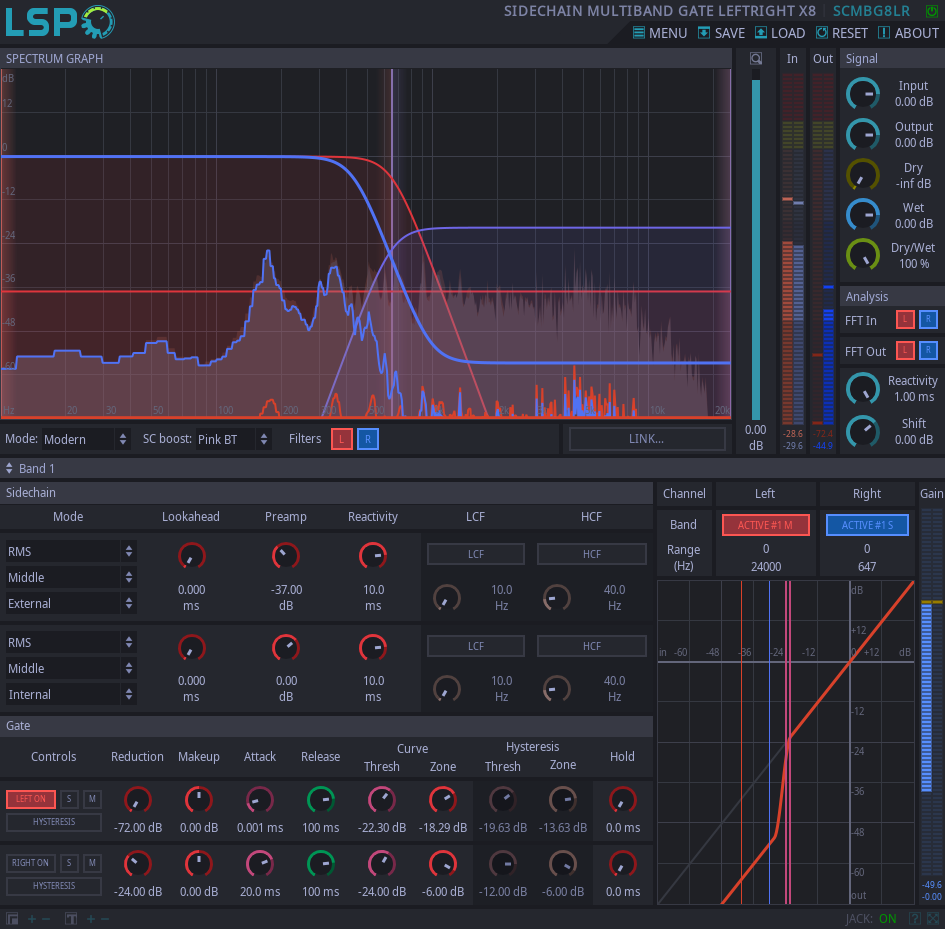
Task: Adjust the Input gain knob
Action: [863, 93]
